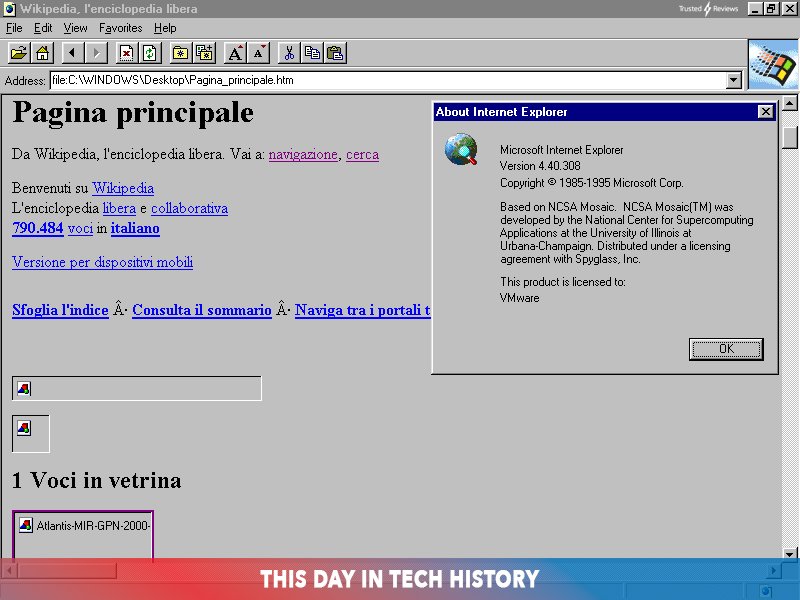The height and width of the screenshot is (600, 800).
Task: Click the Open file toolbar icon
Action: click(19, 53)
